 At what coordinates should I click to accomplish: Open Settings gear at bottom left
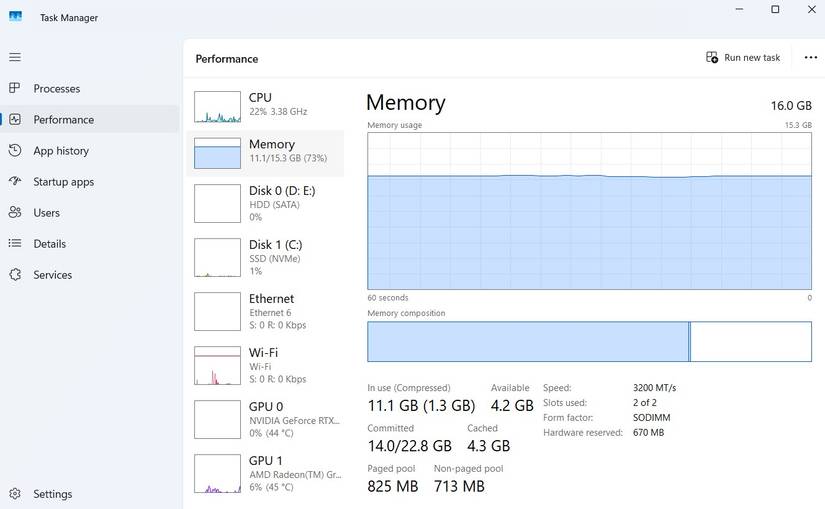(x=15, y=493)
